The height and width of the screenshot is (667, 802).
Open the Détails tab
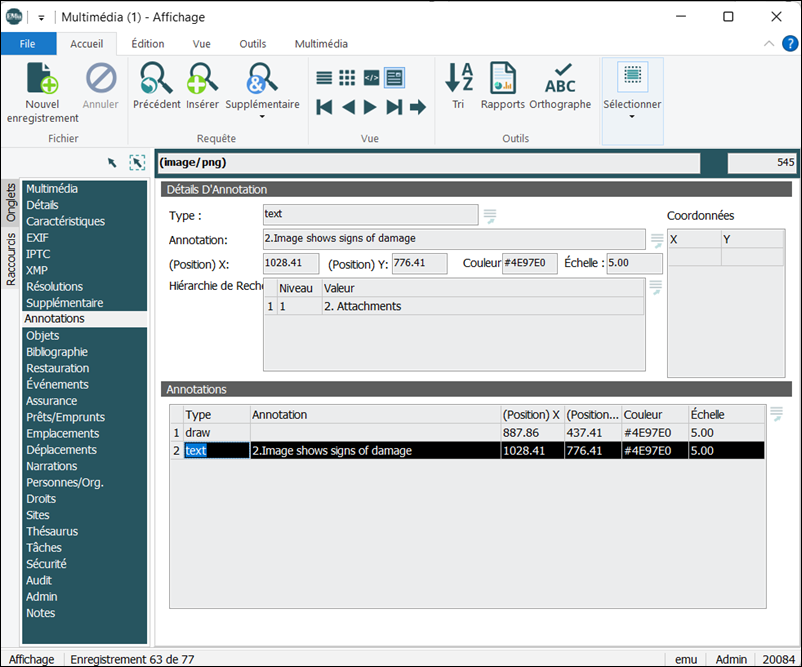[84, 205]
